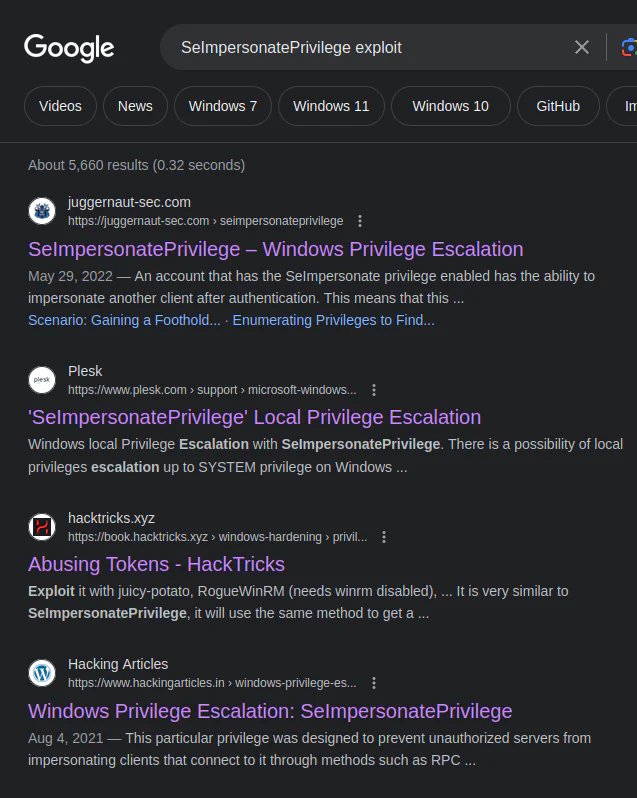This screenshot has height=798, width=637.
Task: Open more options for Hacking Articles result
Action: (x=374, y=683)
